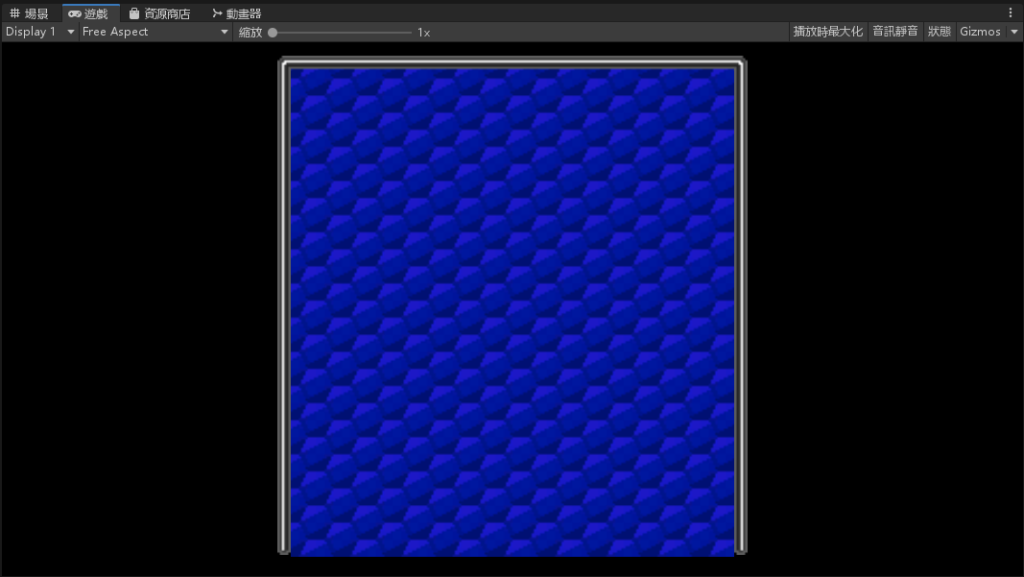The height and width of the screenshot is (577, 1024).
Task: Toggle the Gizmos button
Action: click(979, 32)
